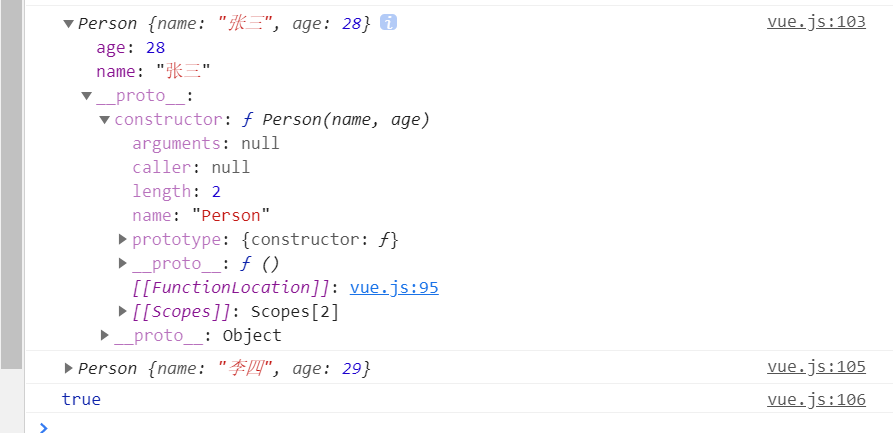Image resolution: width=893 pixels, height=433 pixels.
Task: Expand the prototype {constructor: f} entry
Action: (122, 239)
